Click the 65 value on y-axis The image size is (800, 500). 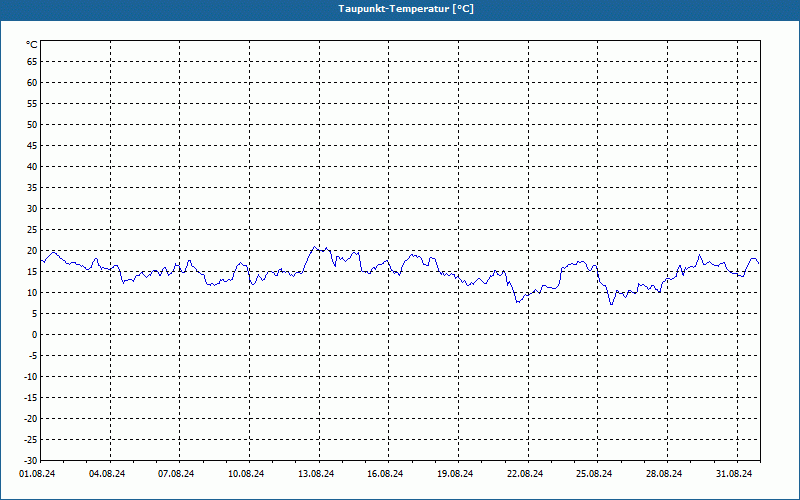point(32,62)
